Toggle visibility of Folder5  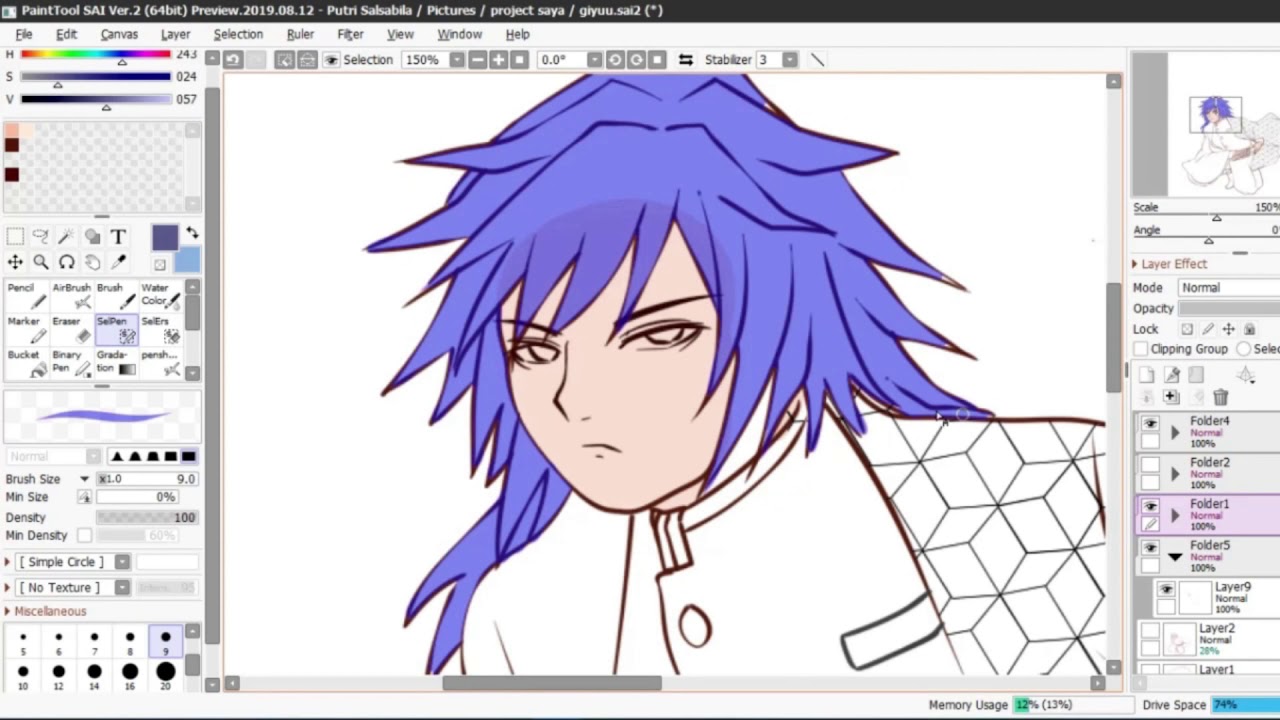[x=1150, y=548]
